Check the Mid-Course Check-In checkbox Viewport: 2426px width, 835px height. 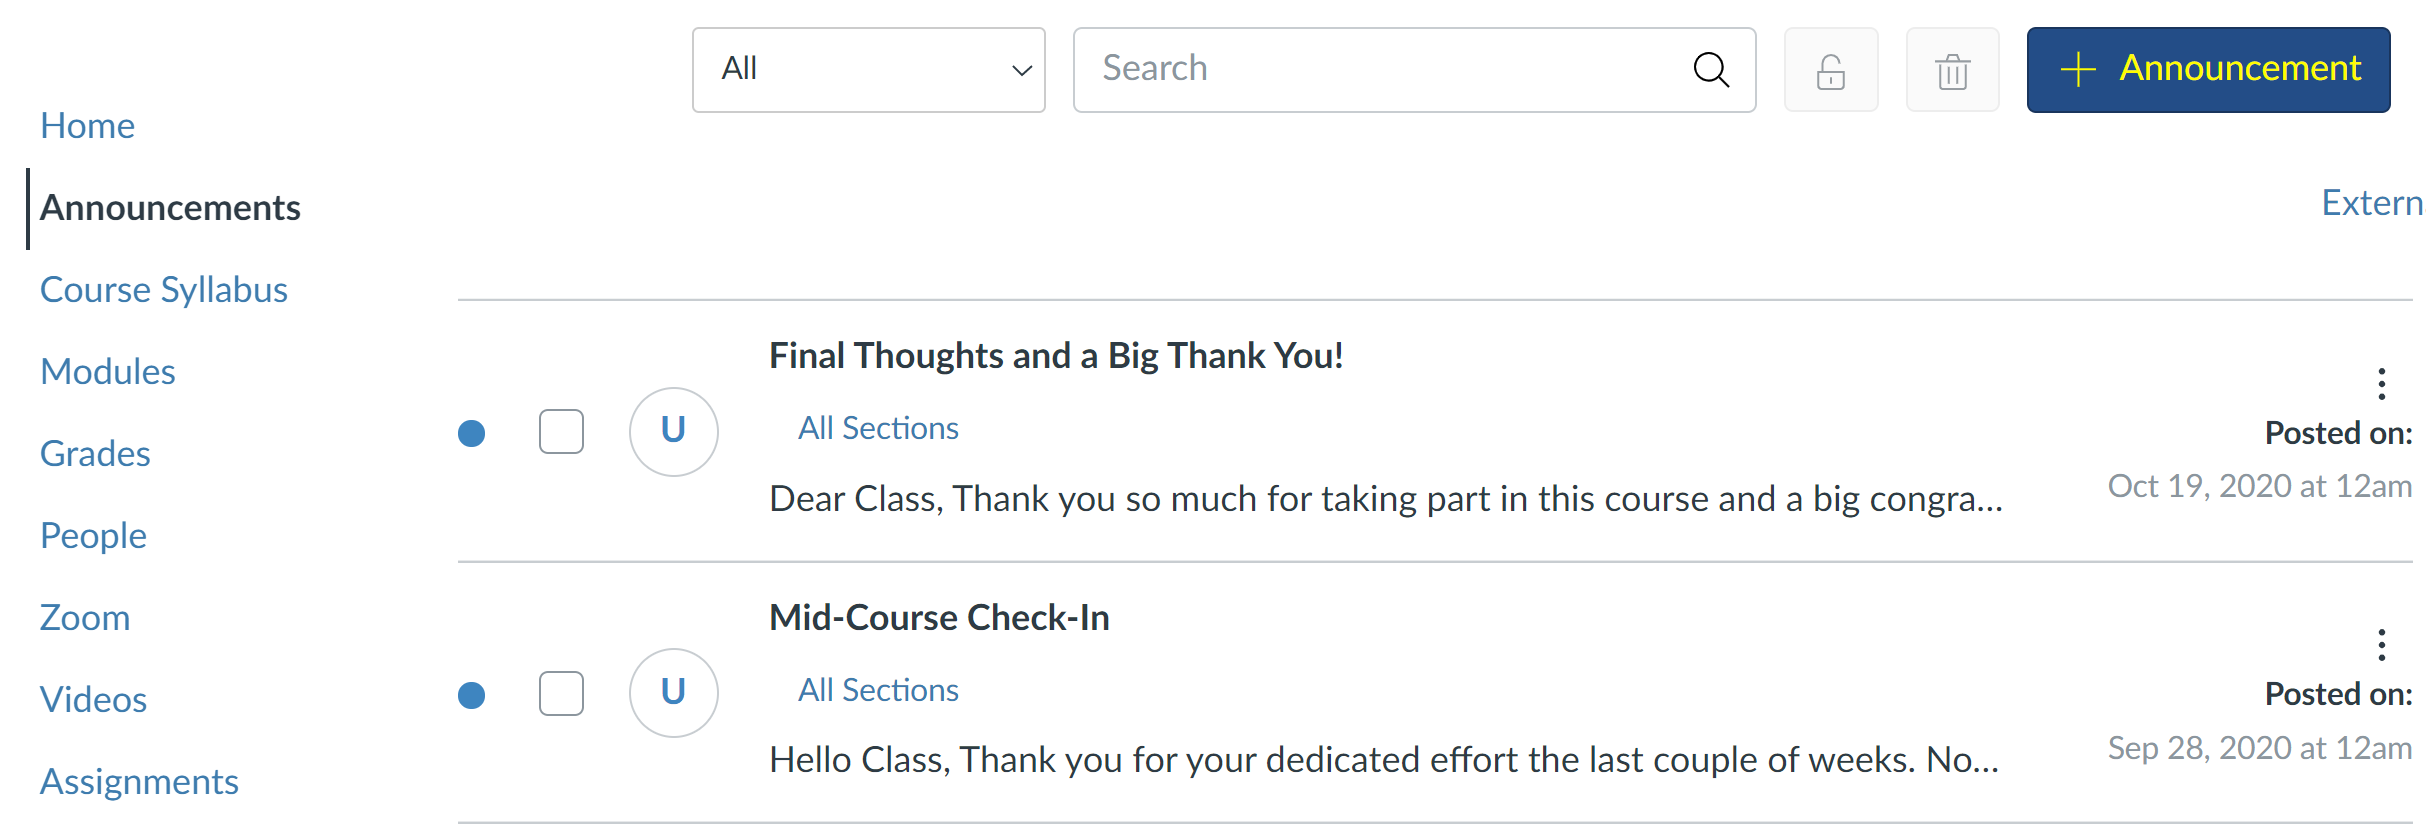point(561,692)
